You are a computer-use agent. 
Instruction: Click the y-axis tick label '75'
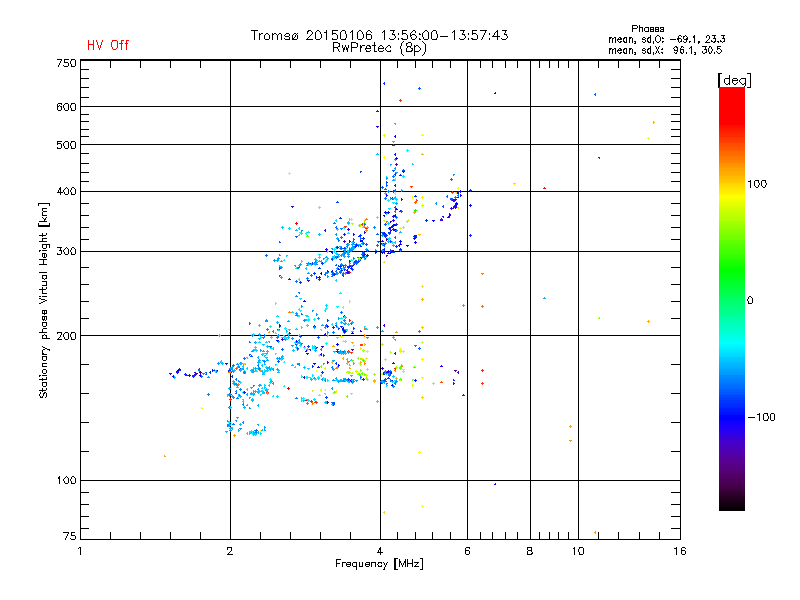pyautogui.click(x=69, y=536)
